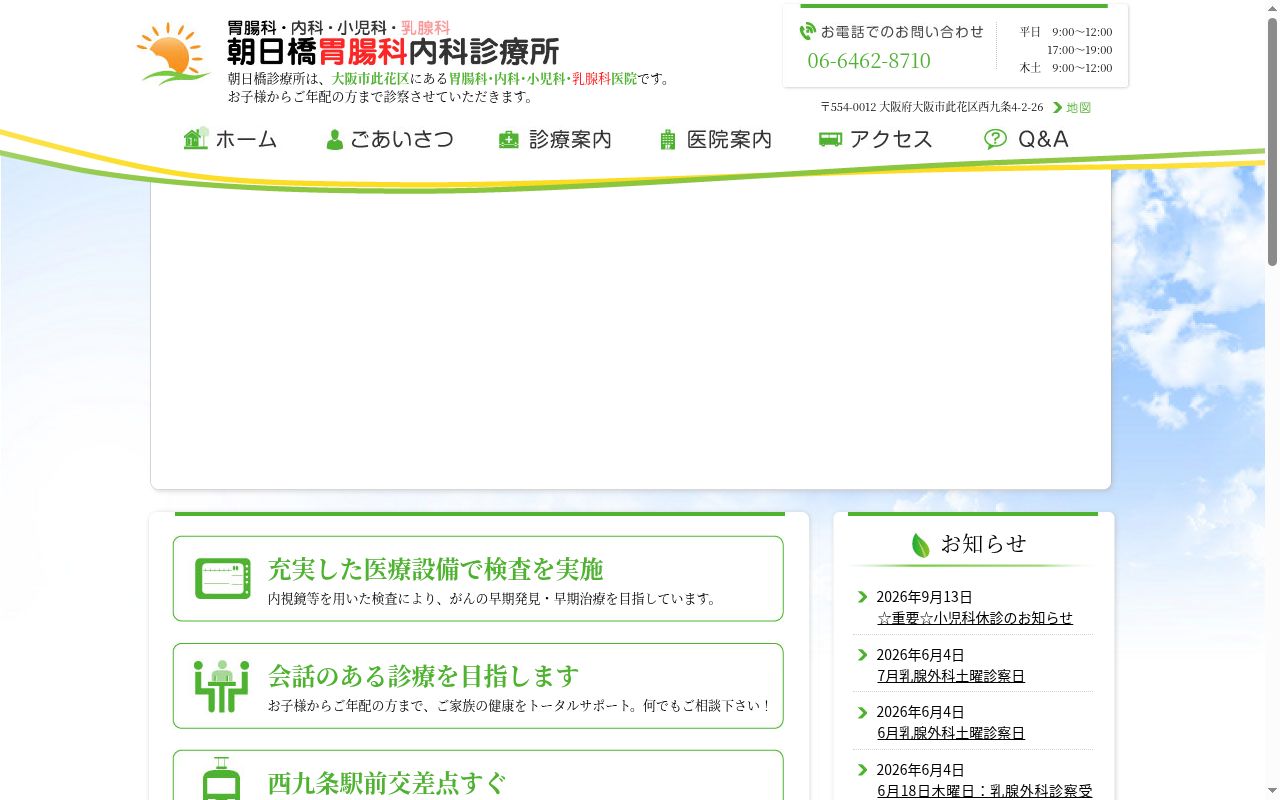Open the 6月乳腺外科土曜診察日 notice
1280x800 pixels.
pos(951,733)
